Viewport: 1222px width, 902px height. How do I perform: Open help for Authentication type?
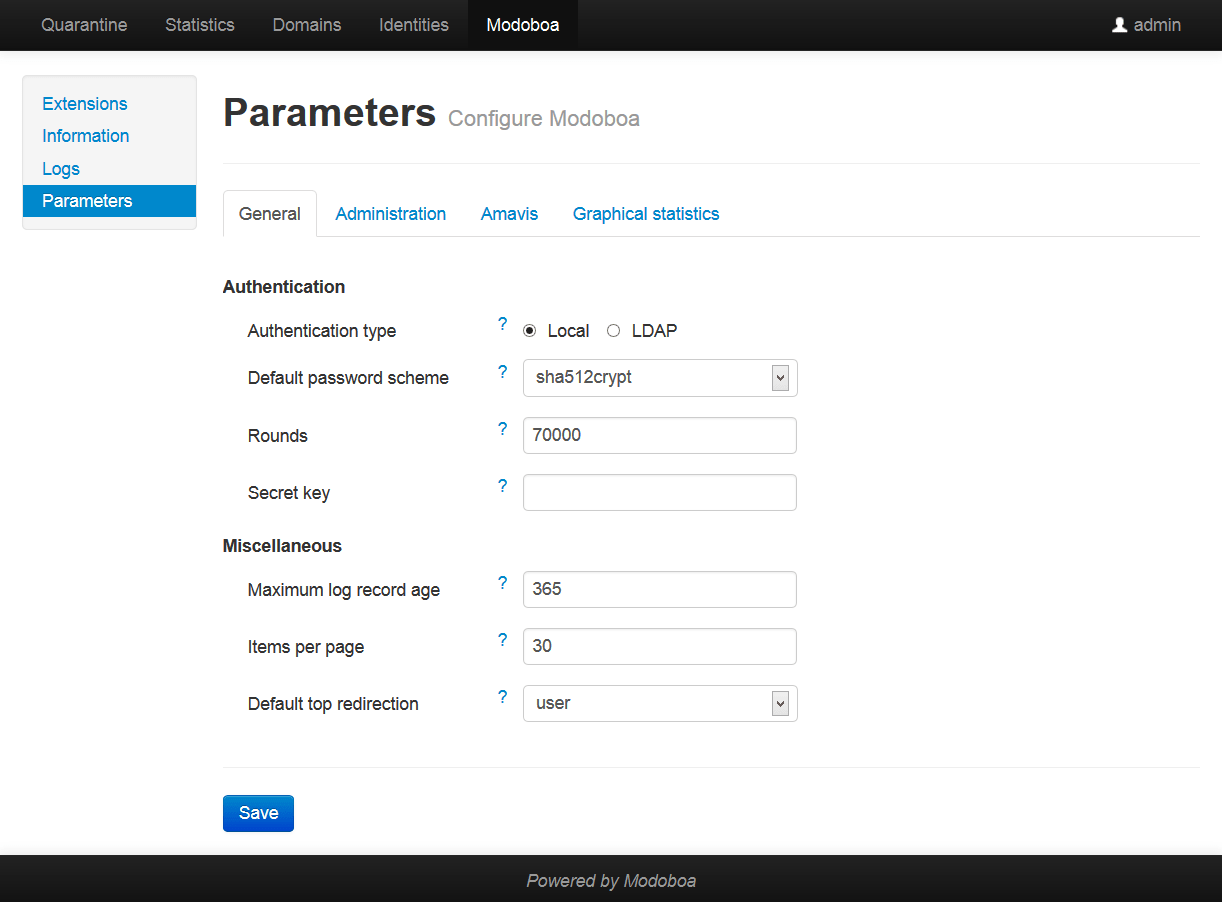click(502, 325)
